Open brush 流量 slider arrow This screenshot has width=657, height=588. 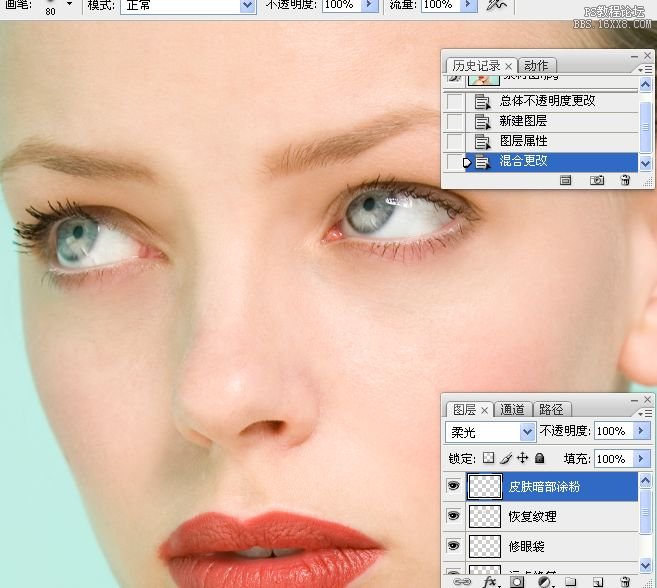[468, 5]
